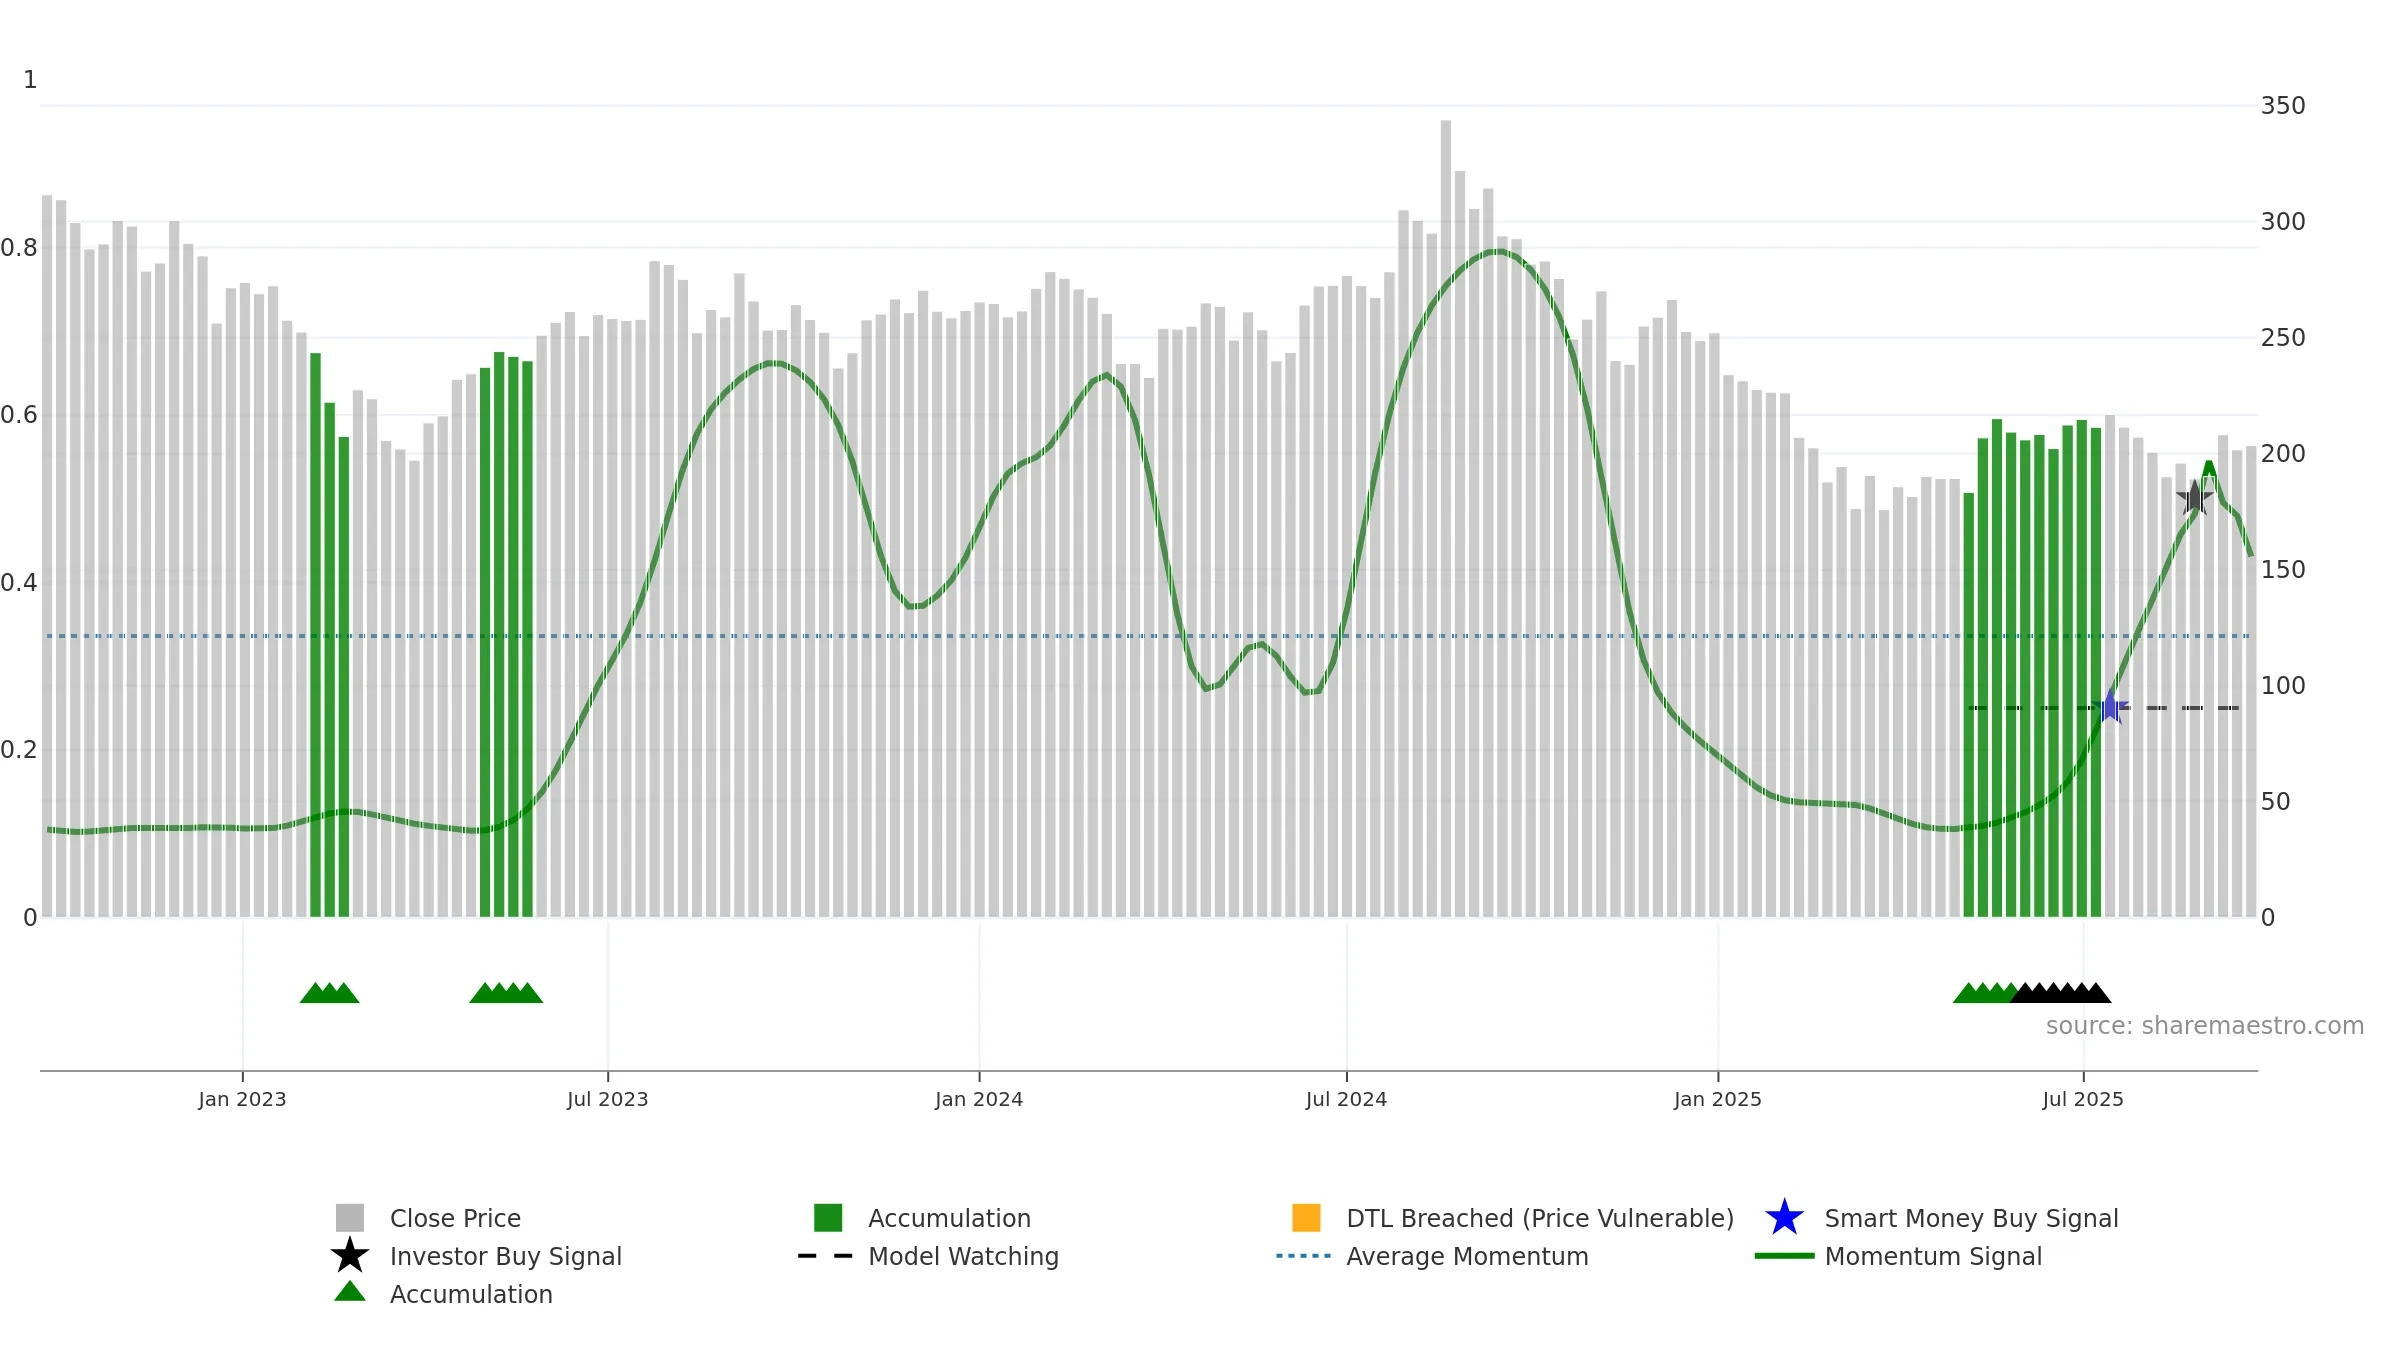Image resolution: width=2400 pixels, height=1350 pixels.
Task: Select the Jul 2025 axis tick label
Action: pos(2083,1100)
